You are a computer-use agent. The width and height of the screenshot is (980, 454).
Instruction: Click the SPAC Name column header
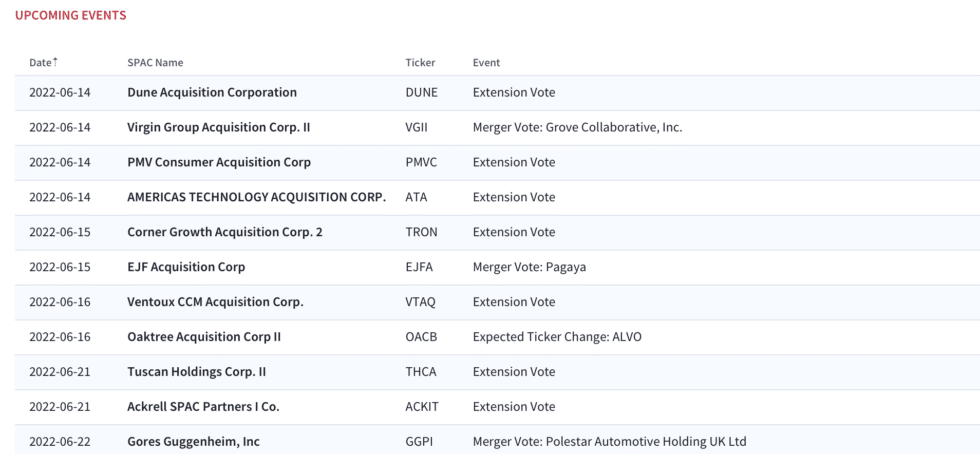coord(155,63)
